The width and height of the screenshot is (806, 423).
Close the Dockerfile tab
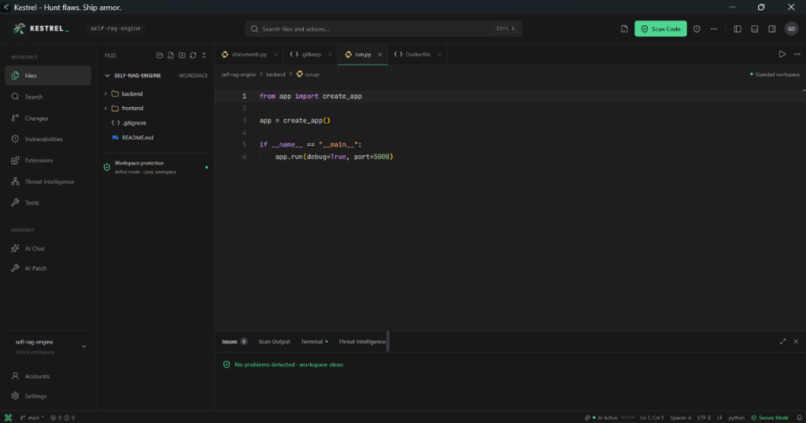pyautogui.click(x=439, y=54)
